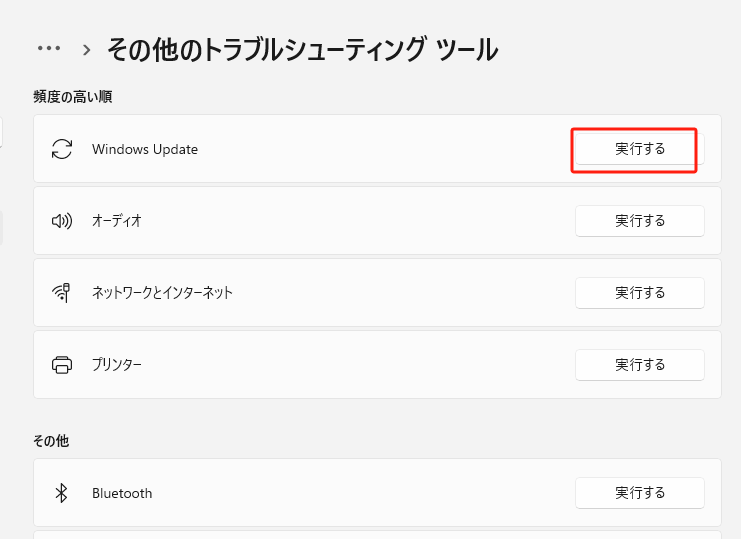The image size is (741, 539).
Task: Click the その他 section heading
Action: [x=51, y=441]
